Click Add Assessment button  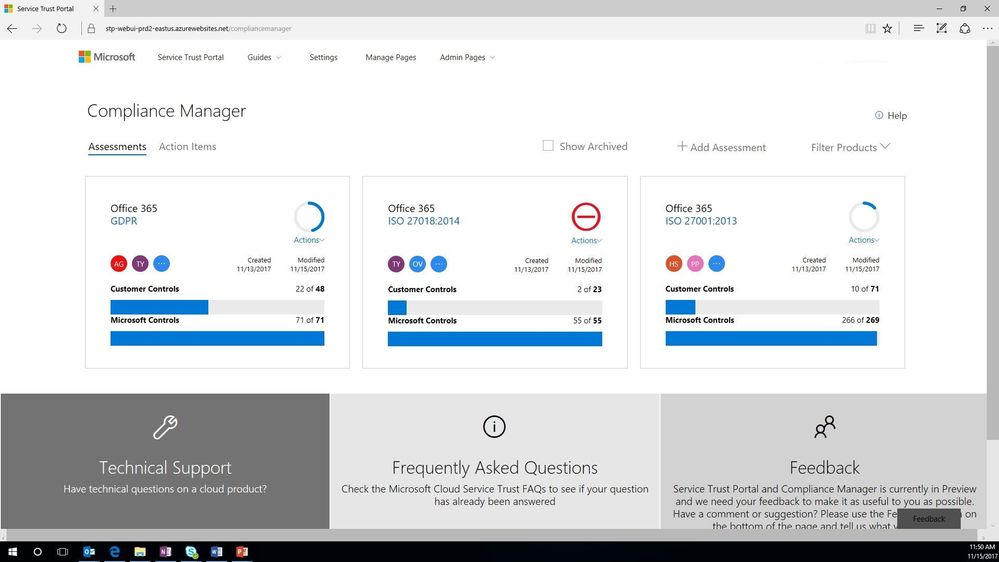[721, 147]
